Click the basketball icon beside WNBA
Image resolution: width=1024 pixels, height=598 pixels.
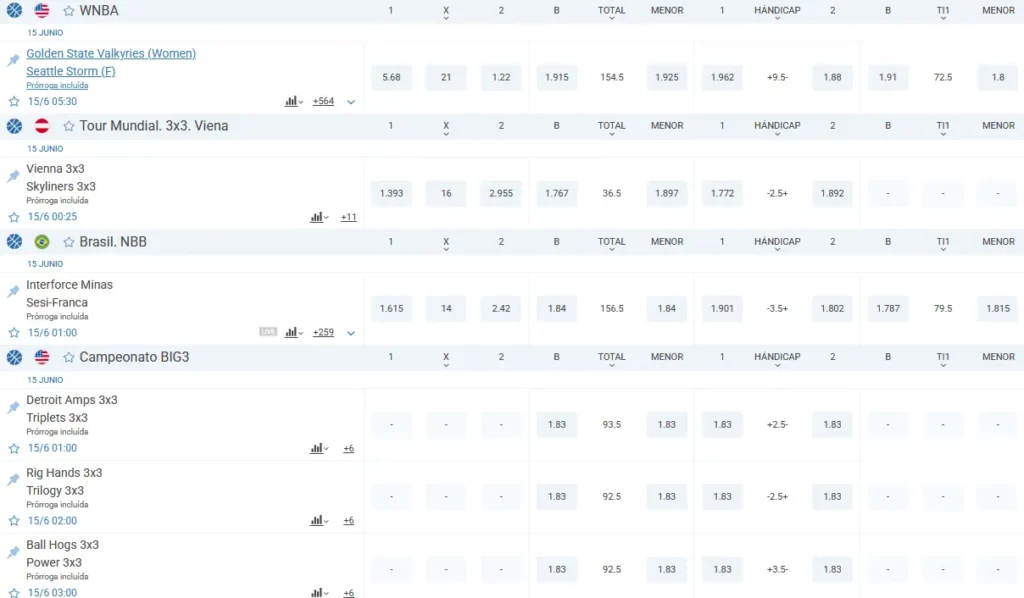(14, 11)
